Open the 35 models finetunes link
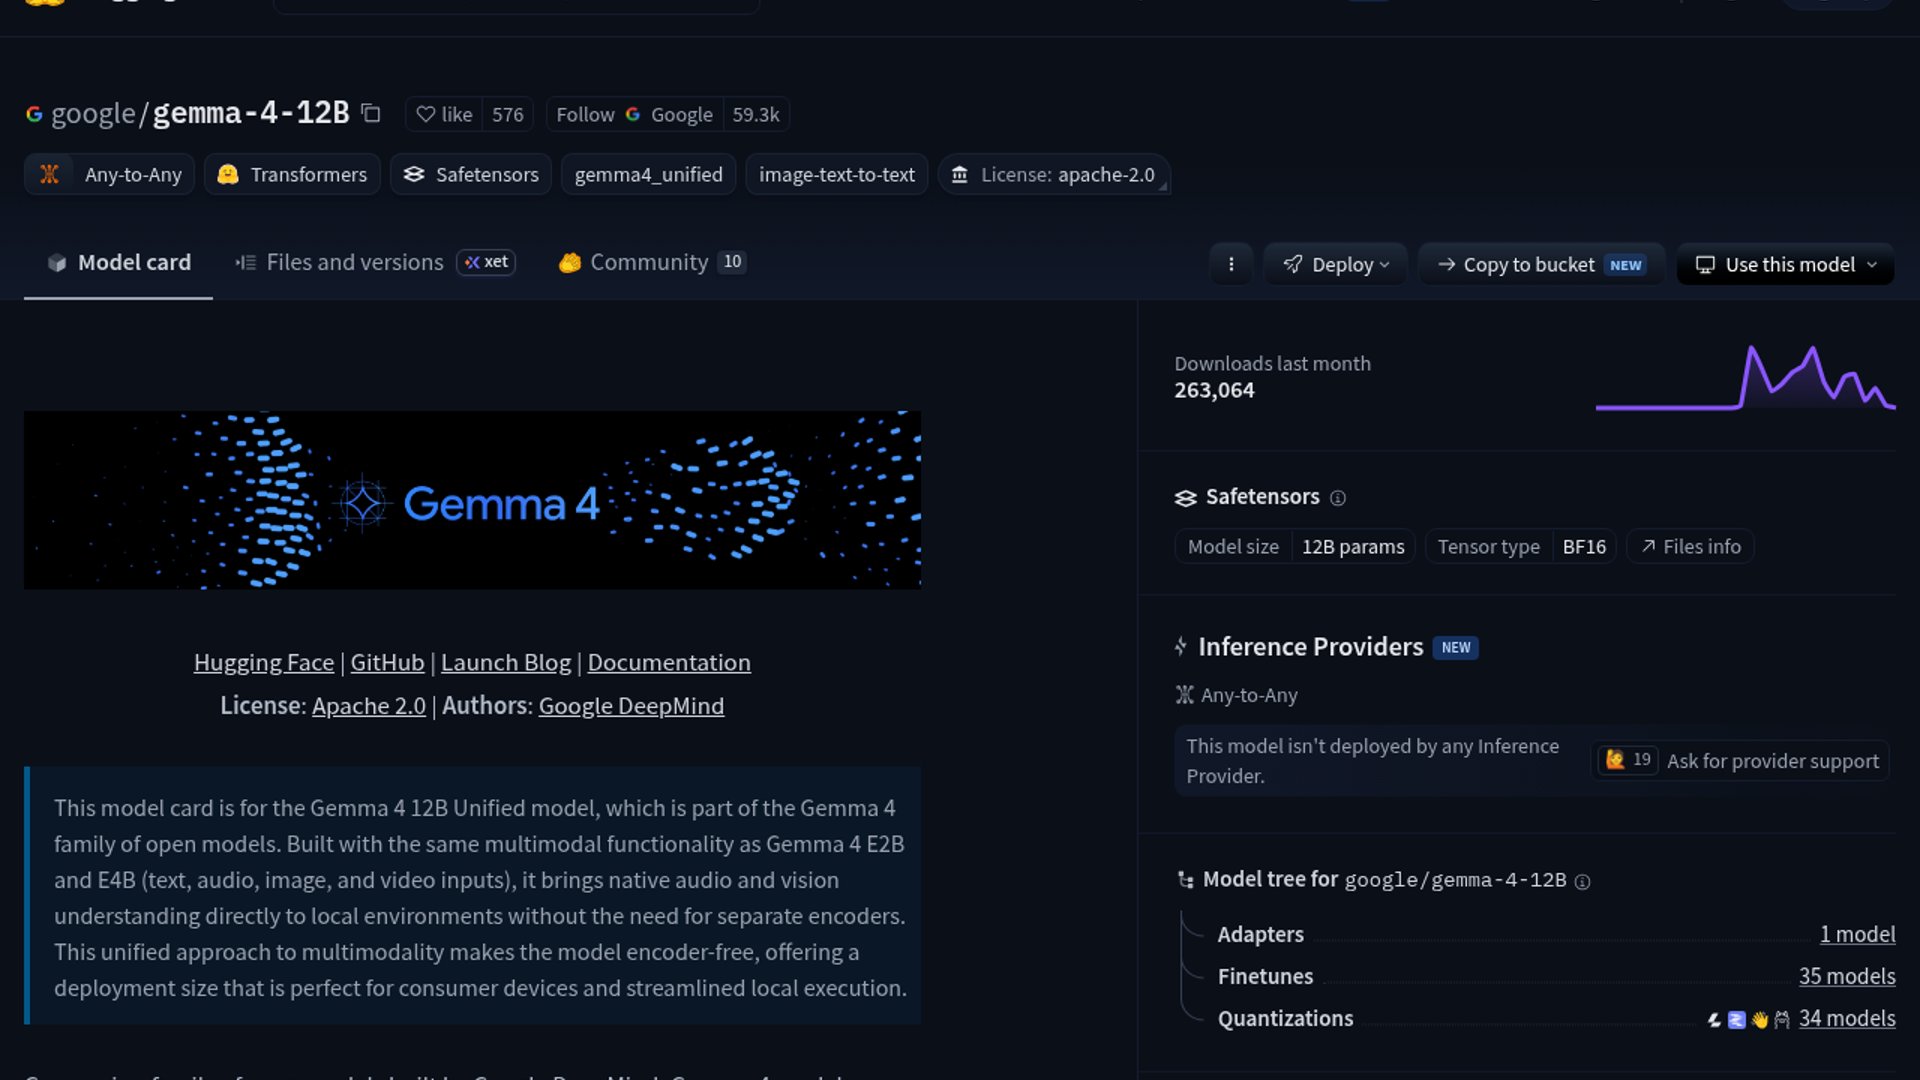 [1847, 976]
